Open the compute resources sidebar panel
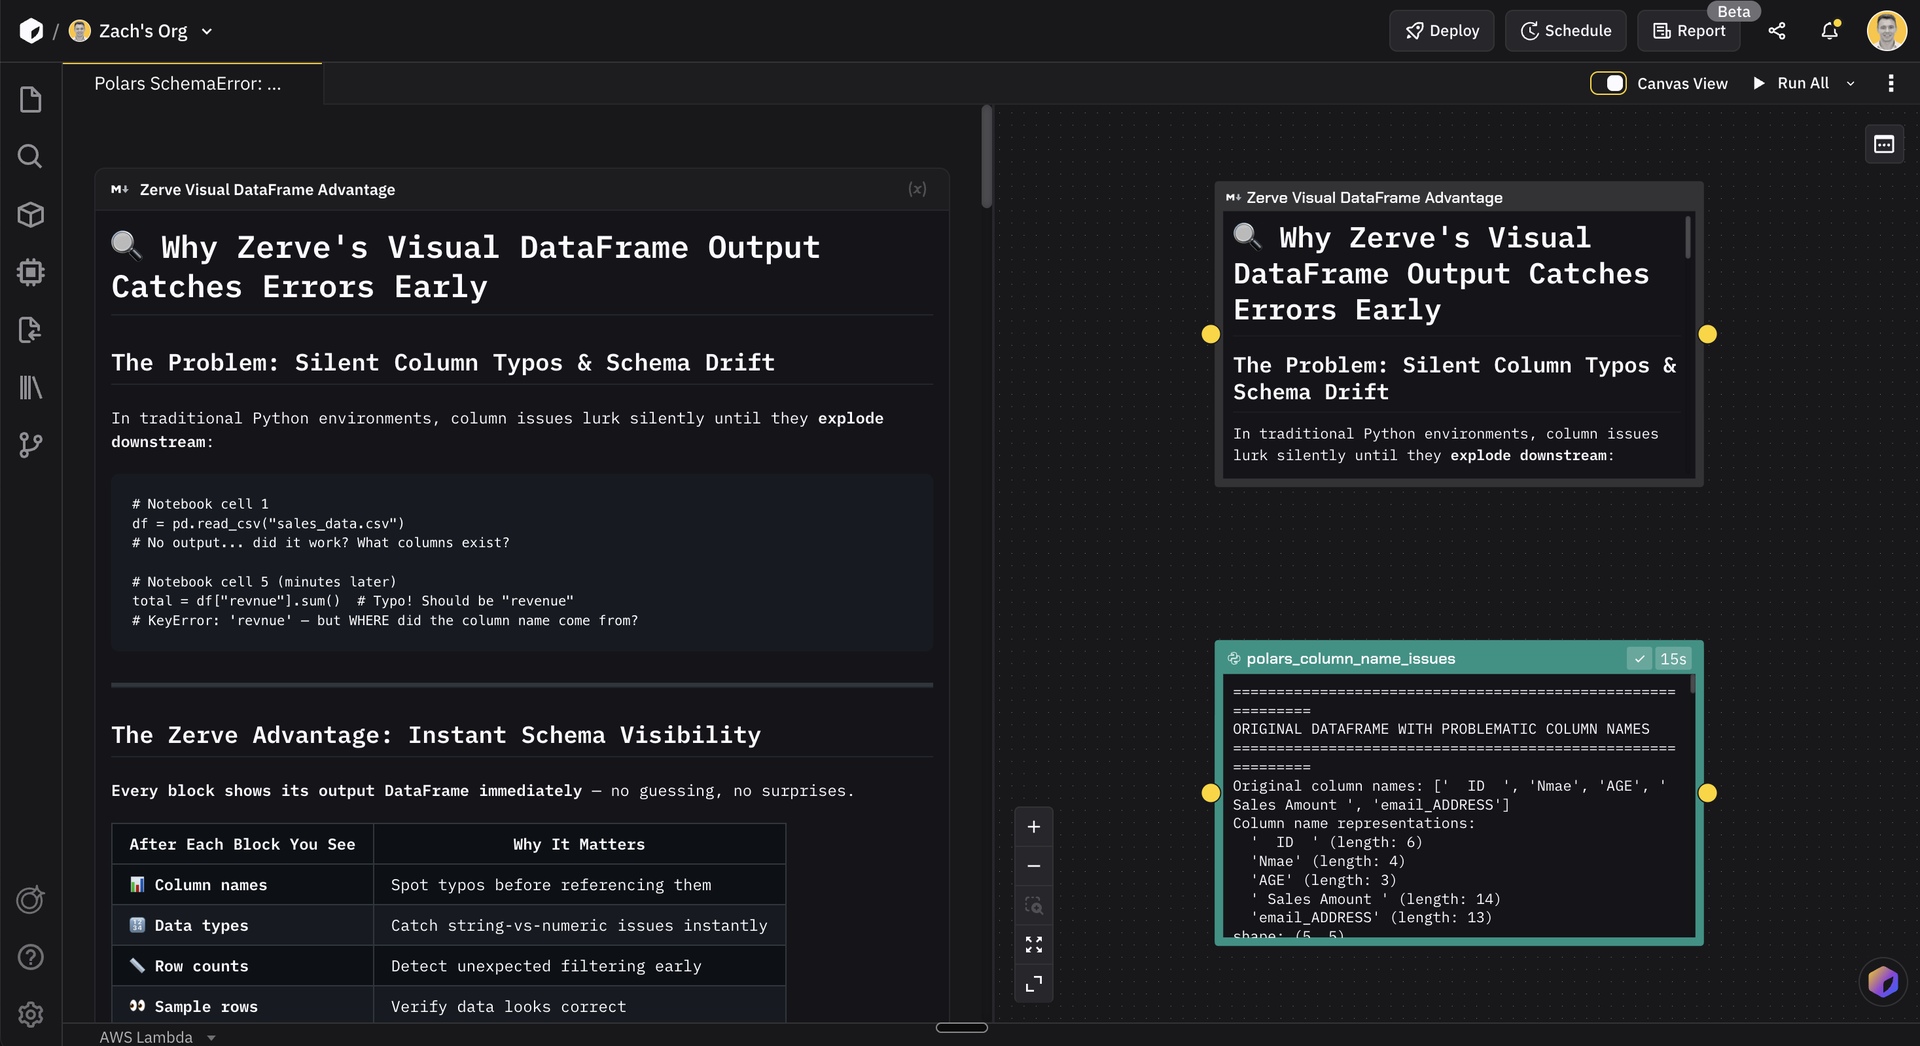 30,272
